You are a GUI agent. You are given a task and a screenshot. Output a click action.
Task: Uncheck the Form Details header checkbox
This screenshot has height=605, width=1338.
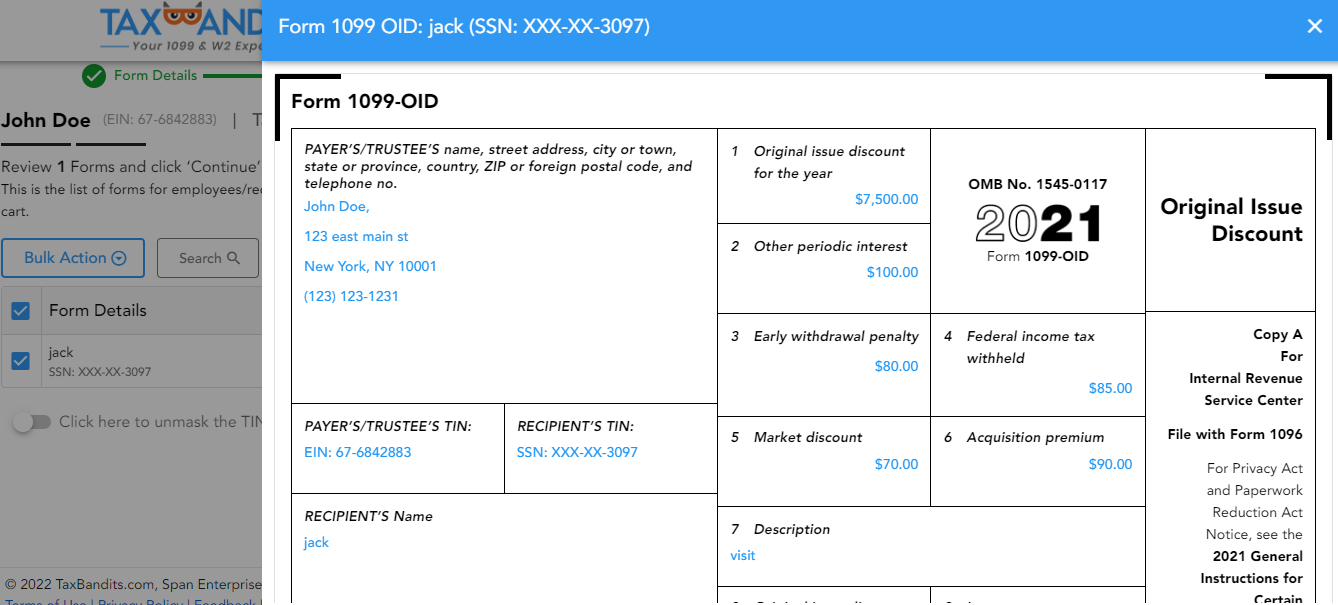[21, 310]
